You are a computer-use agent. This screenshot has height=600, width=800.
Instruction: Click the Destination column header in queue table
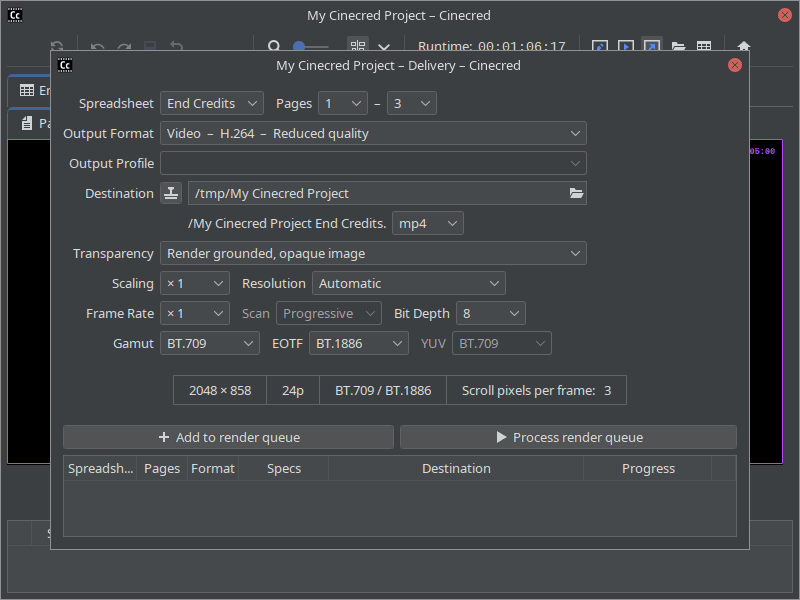pyautogui.click(x=456, y=468)
